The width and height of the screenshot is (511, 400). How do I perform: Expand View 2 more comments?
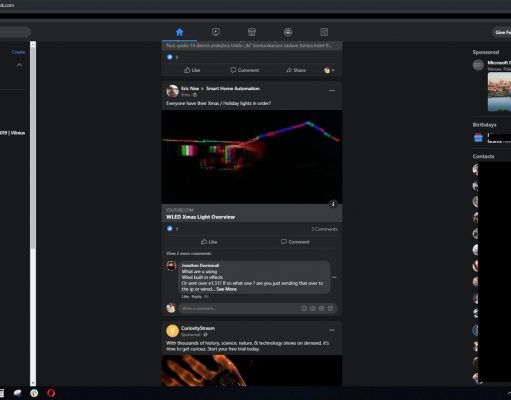tap(188, 253)
